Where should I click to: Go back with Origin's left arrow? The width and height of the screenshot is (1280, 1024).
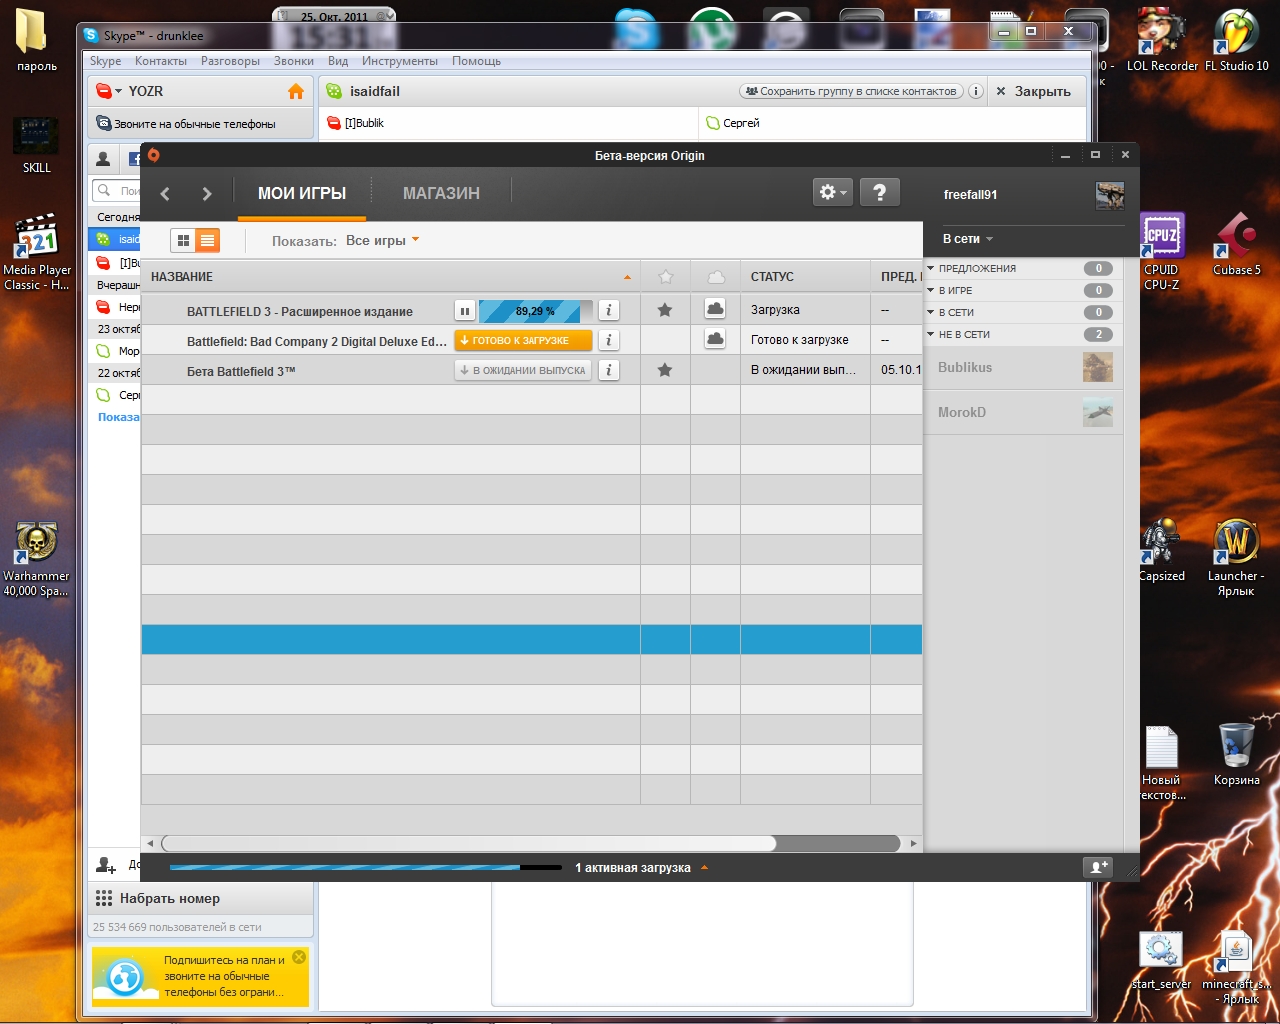tap(166, 194)
